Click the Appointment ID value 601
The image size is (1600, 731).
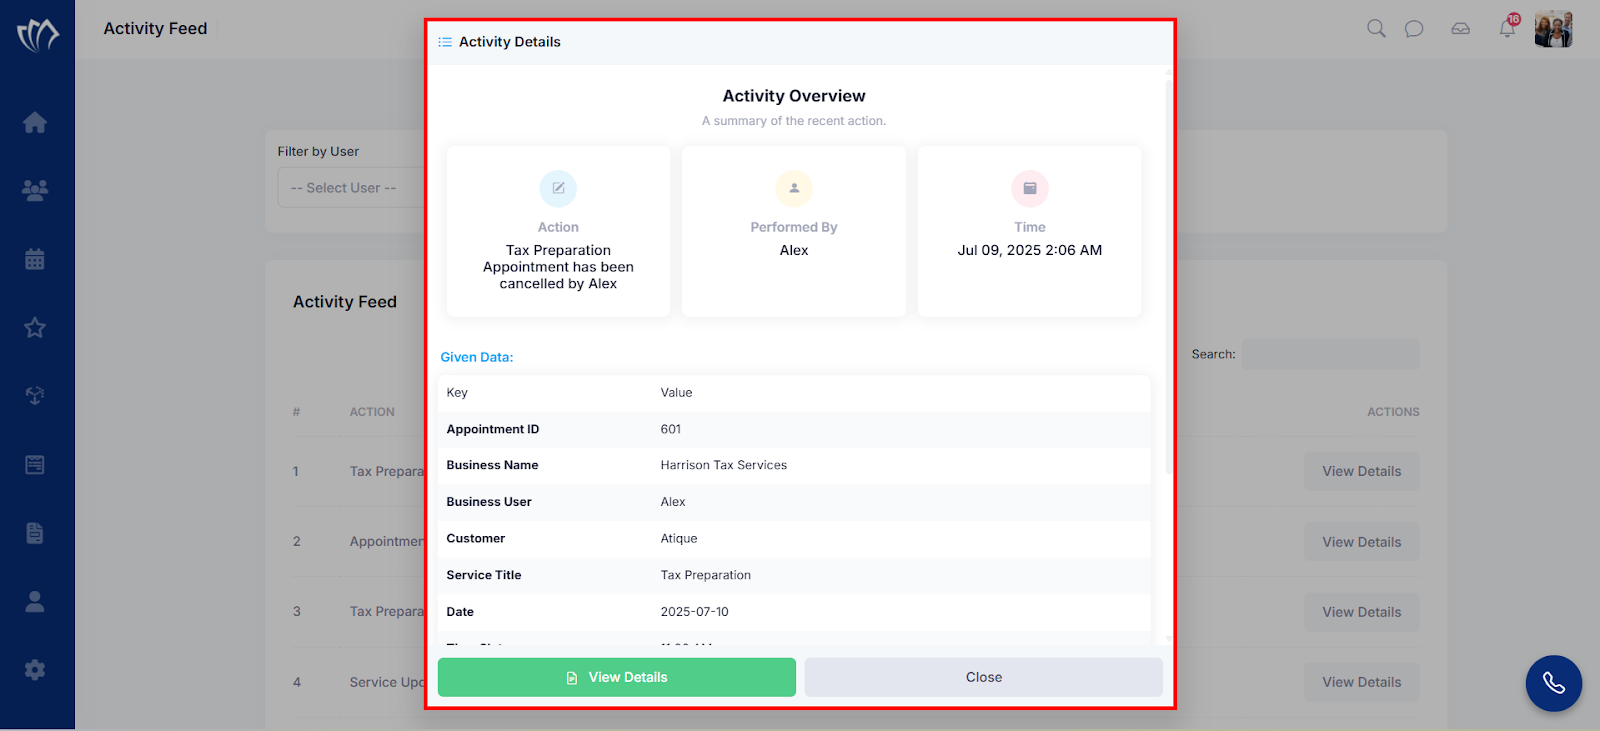click(671, 429)
